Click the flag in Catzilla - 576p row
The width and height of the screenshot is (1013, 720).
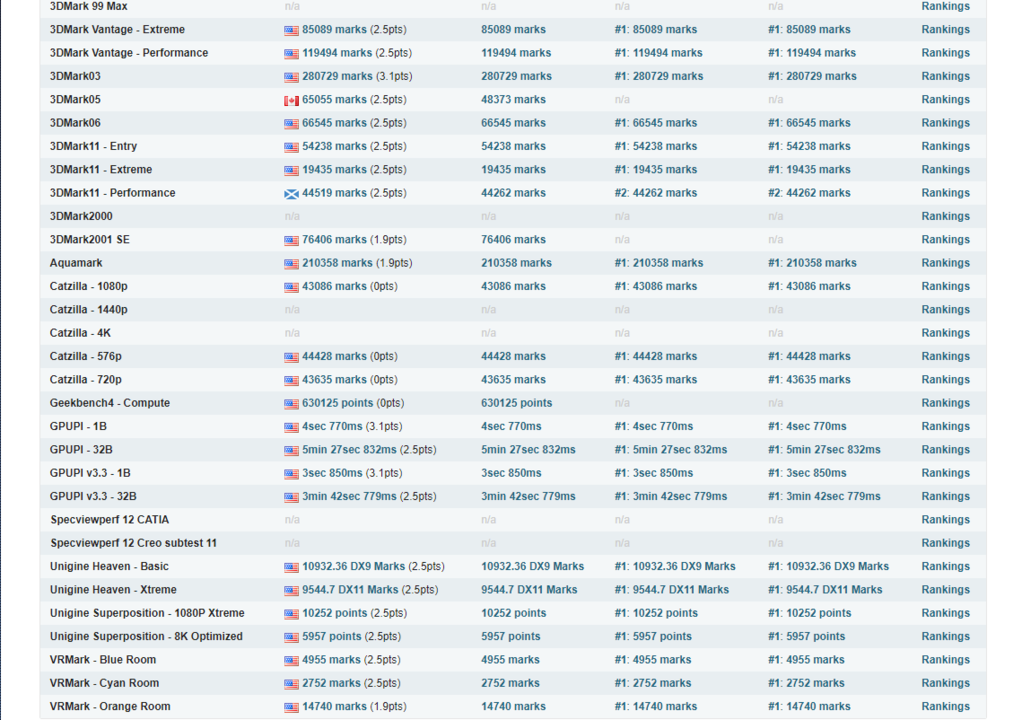pyautogui.click(x=291, y=357)
